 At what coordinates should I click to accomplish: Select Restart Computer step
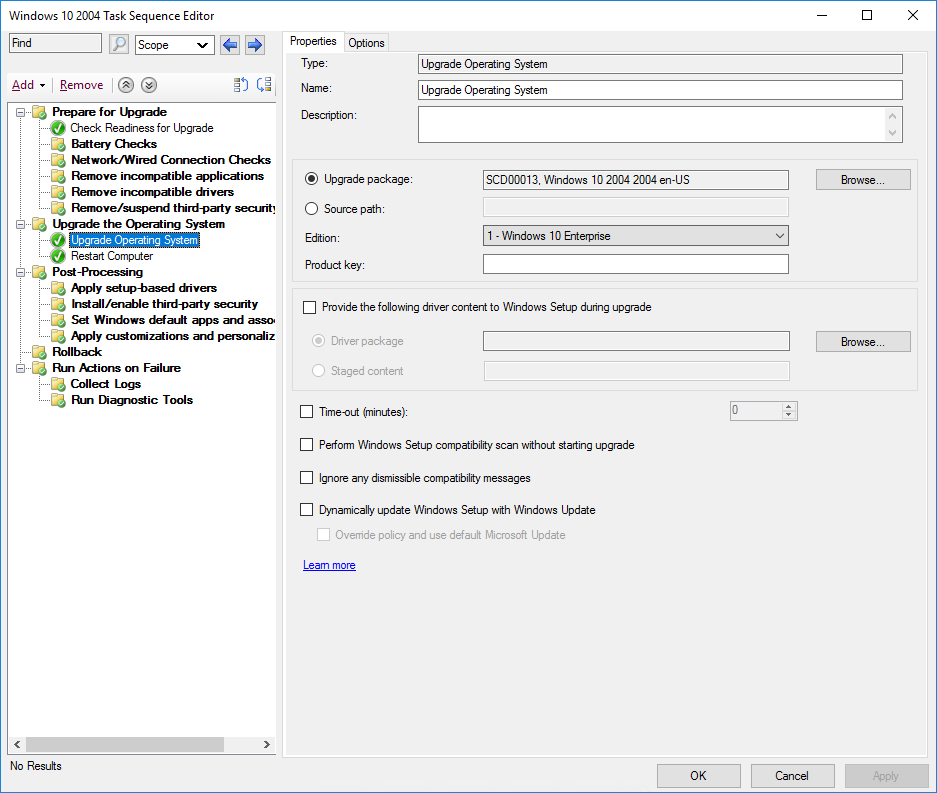(x=112, y=256)
